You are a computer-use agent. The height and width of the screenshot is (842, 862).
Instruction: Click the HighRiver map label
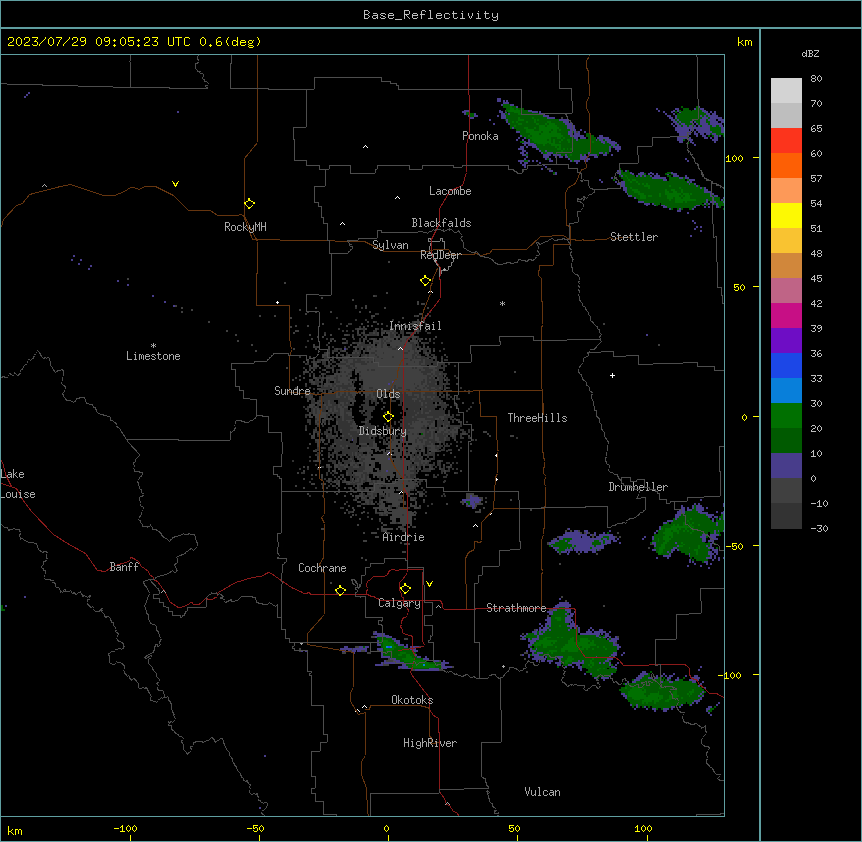click(x=430, y=743)
